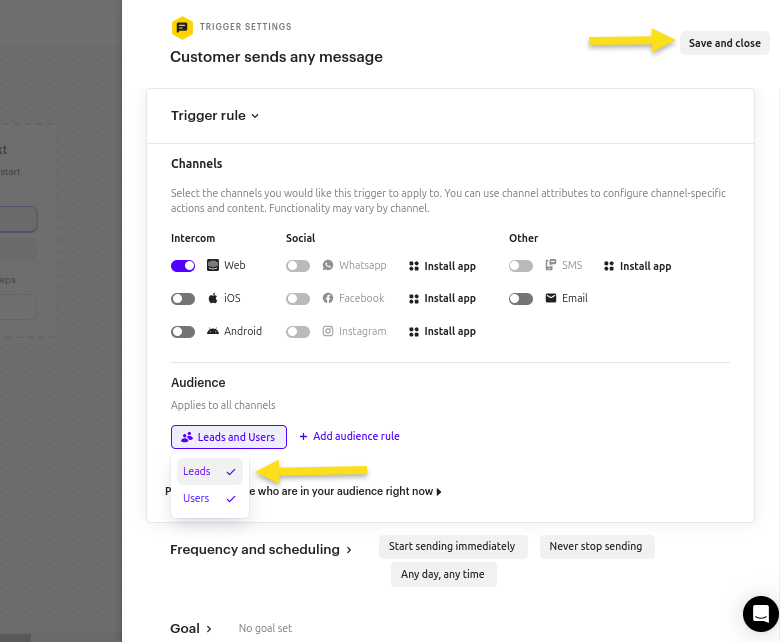The image size is (780, 642).
Task: Click the Instagram channel icon
Action: (328, 331)
